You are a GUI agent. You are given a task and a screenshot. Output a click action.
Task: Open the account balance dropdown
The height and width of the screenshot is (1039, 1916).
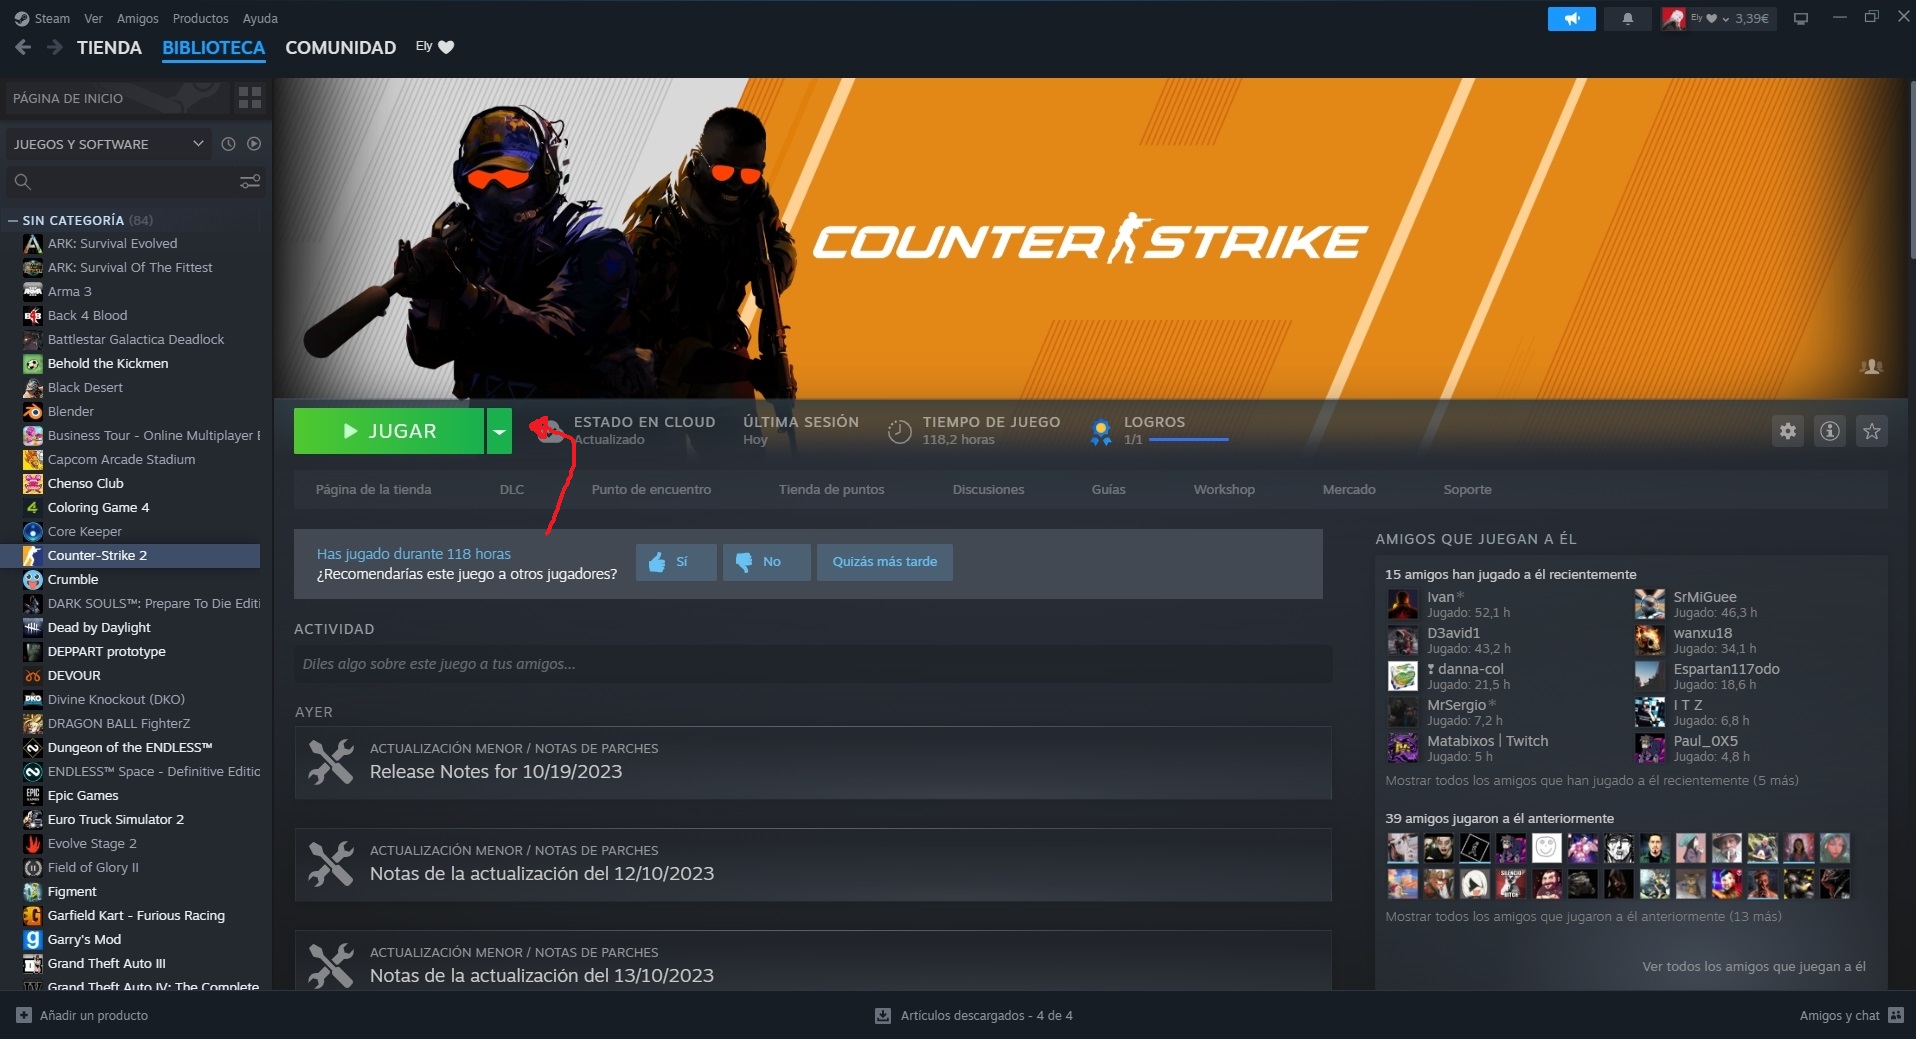click(1718, 19)
